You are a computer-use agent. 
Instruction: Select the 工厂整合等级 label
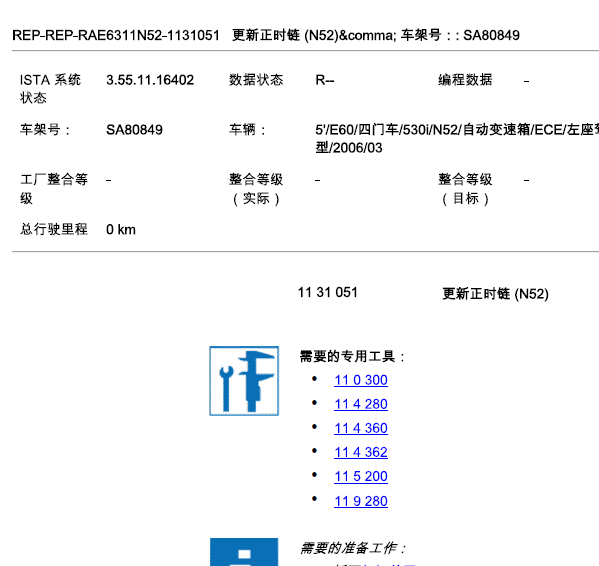click(x=54, y=189)
